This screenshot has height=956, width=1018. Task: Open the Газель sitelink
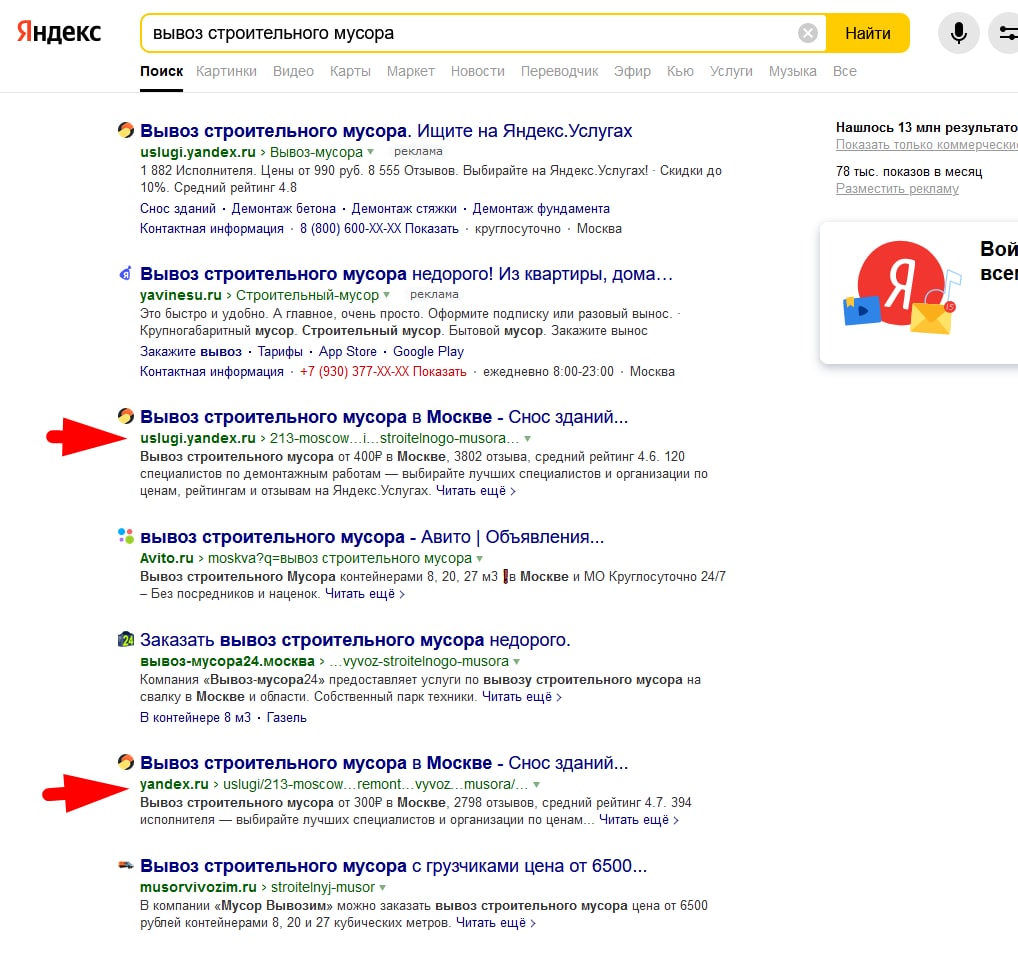pos(286,717)
